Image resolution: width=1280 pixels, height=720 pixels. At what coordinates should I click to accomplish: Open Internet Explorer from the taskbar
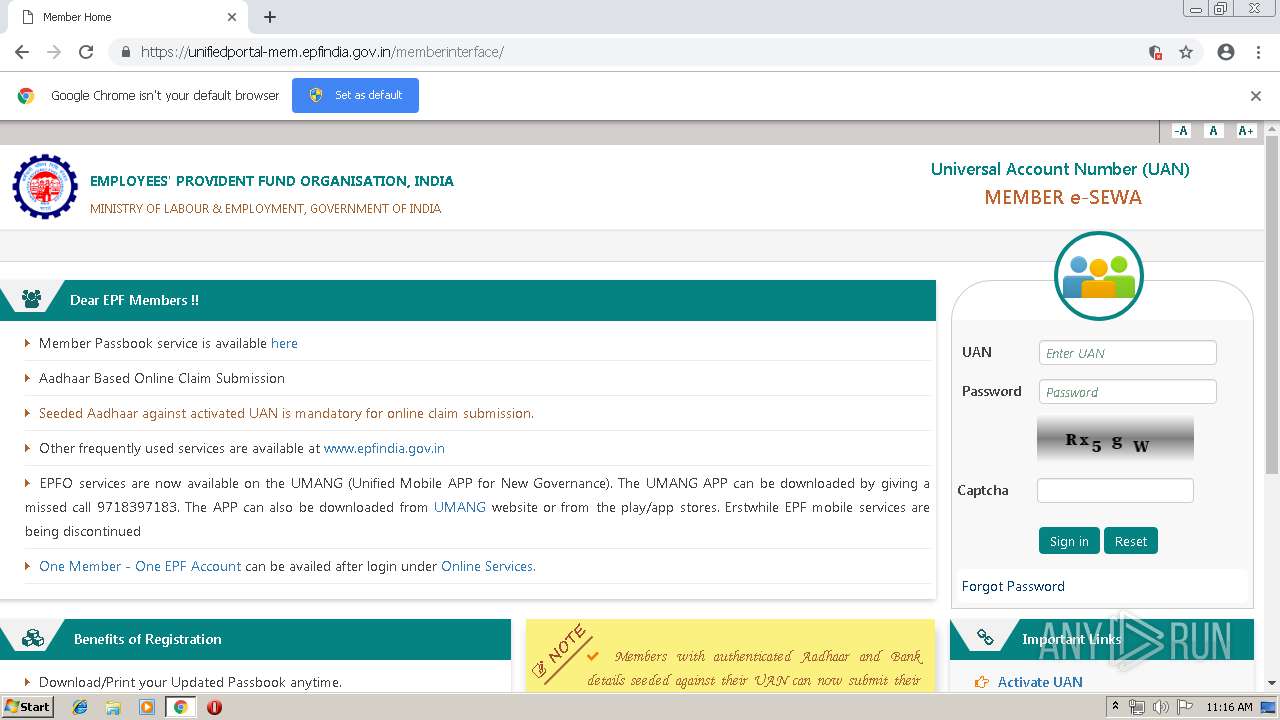[80, 707]
